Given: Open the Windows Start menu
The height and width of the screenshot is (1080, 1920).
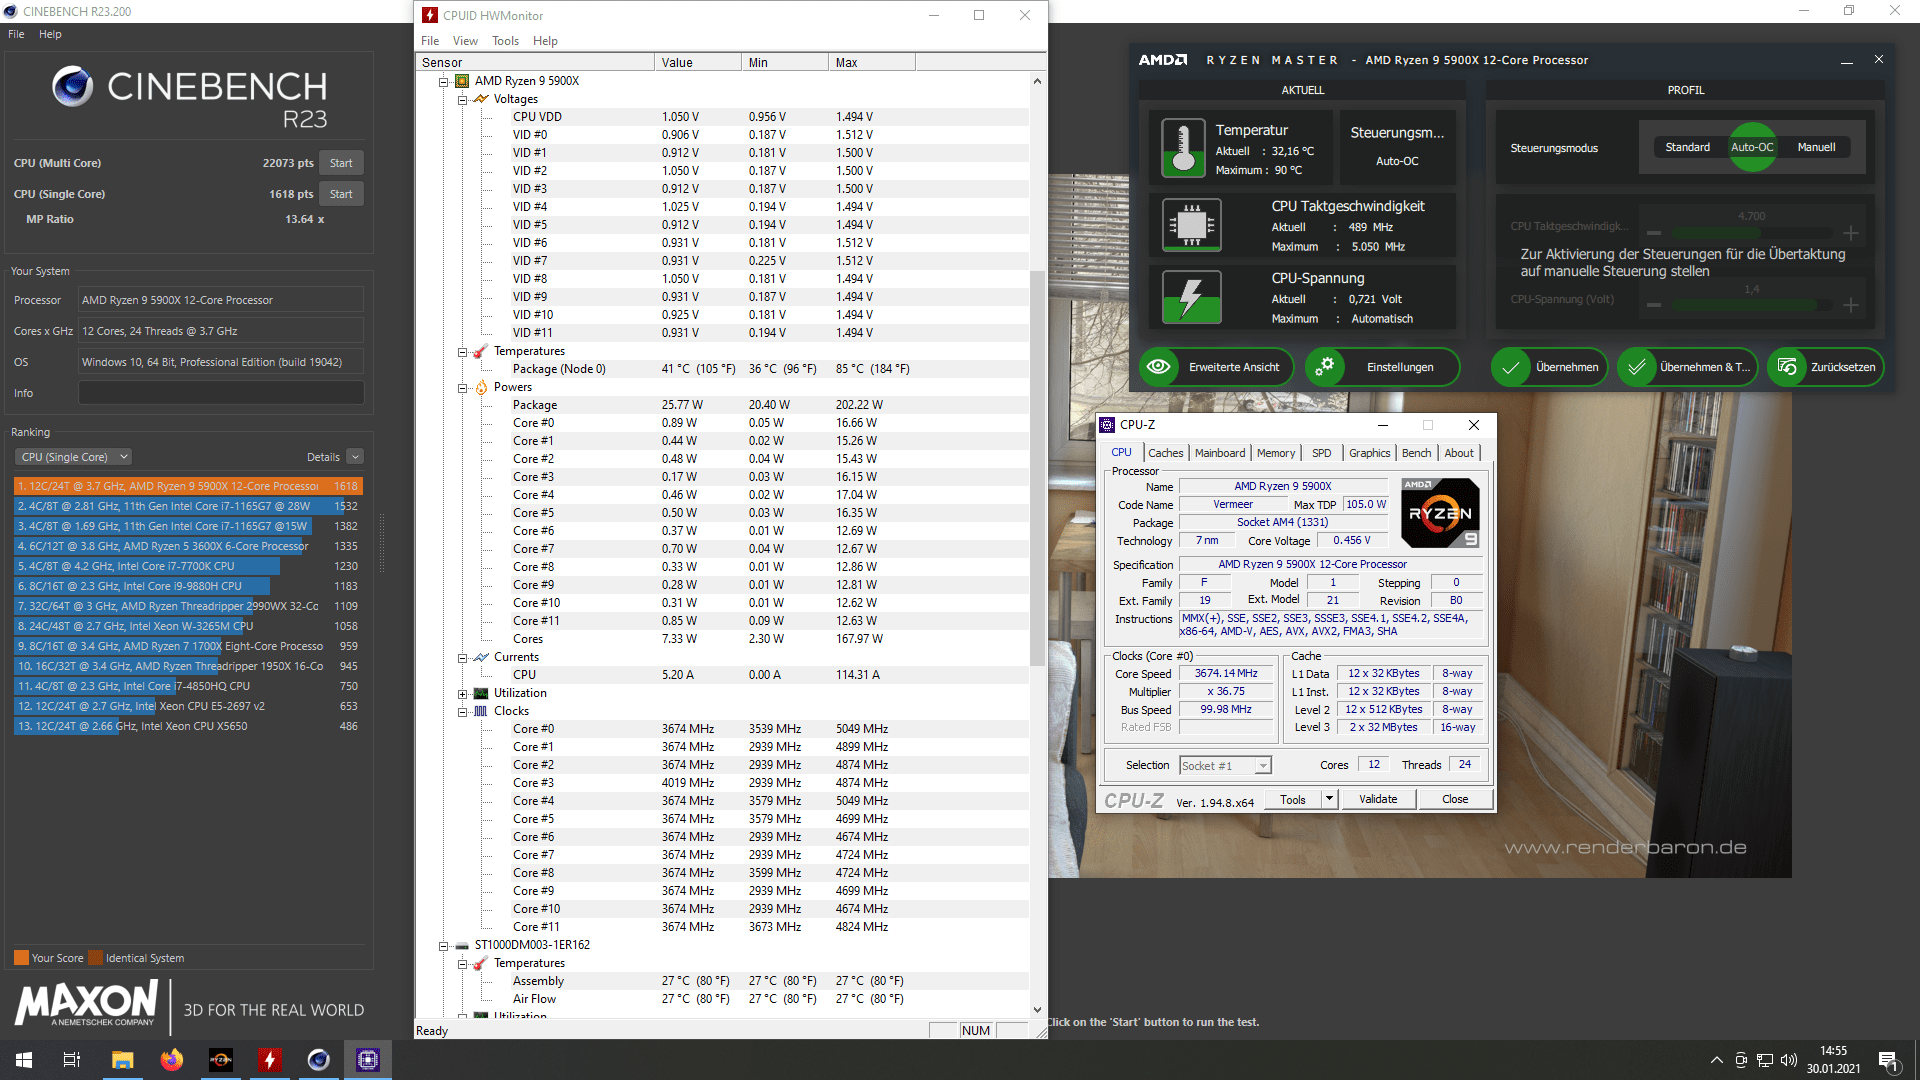Looking at the screenshot, I should pyautogui.click(x=24, y=1060).
